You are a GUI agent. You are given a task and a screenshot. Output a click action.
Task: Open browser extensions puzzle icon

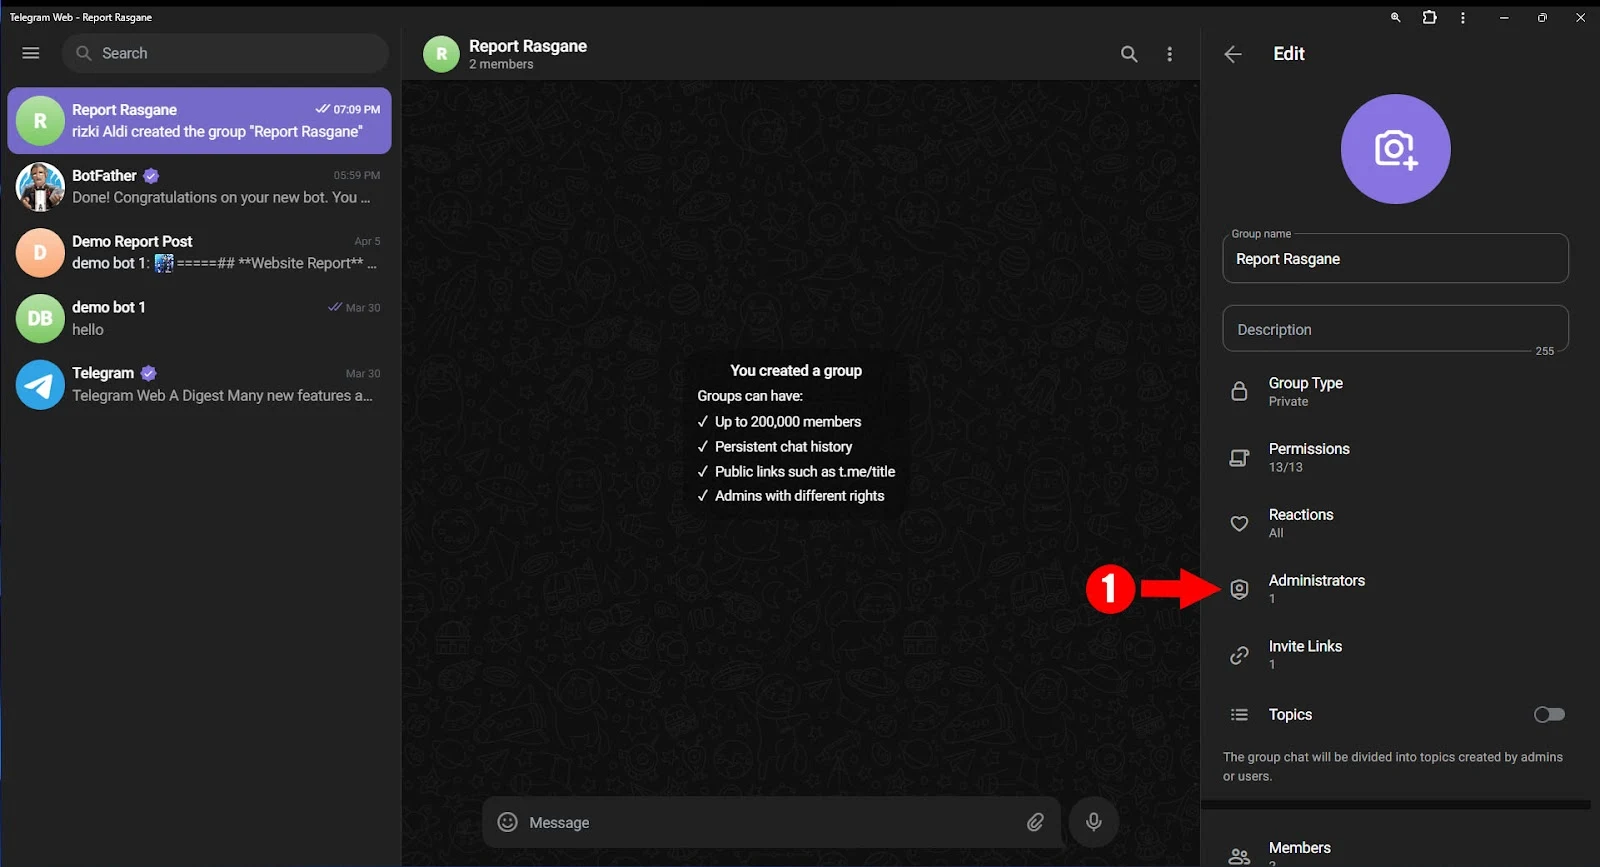[x=1429, y=17]
